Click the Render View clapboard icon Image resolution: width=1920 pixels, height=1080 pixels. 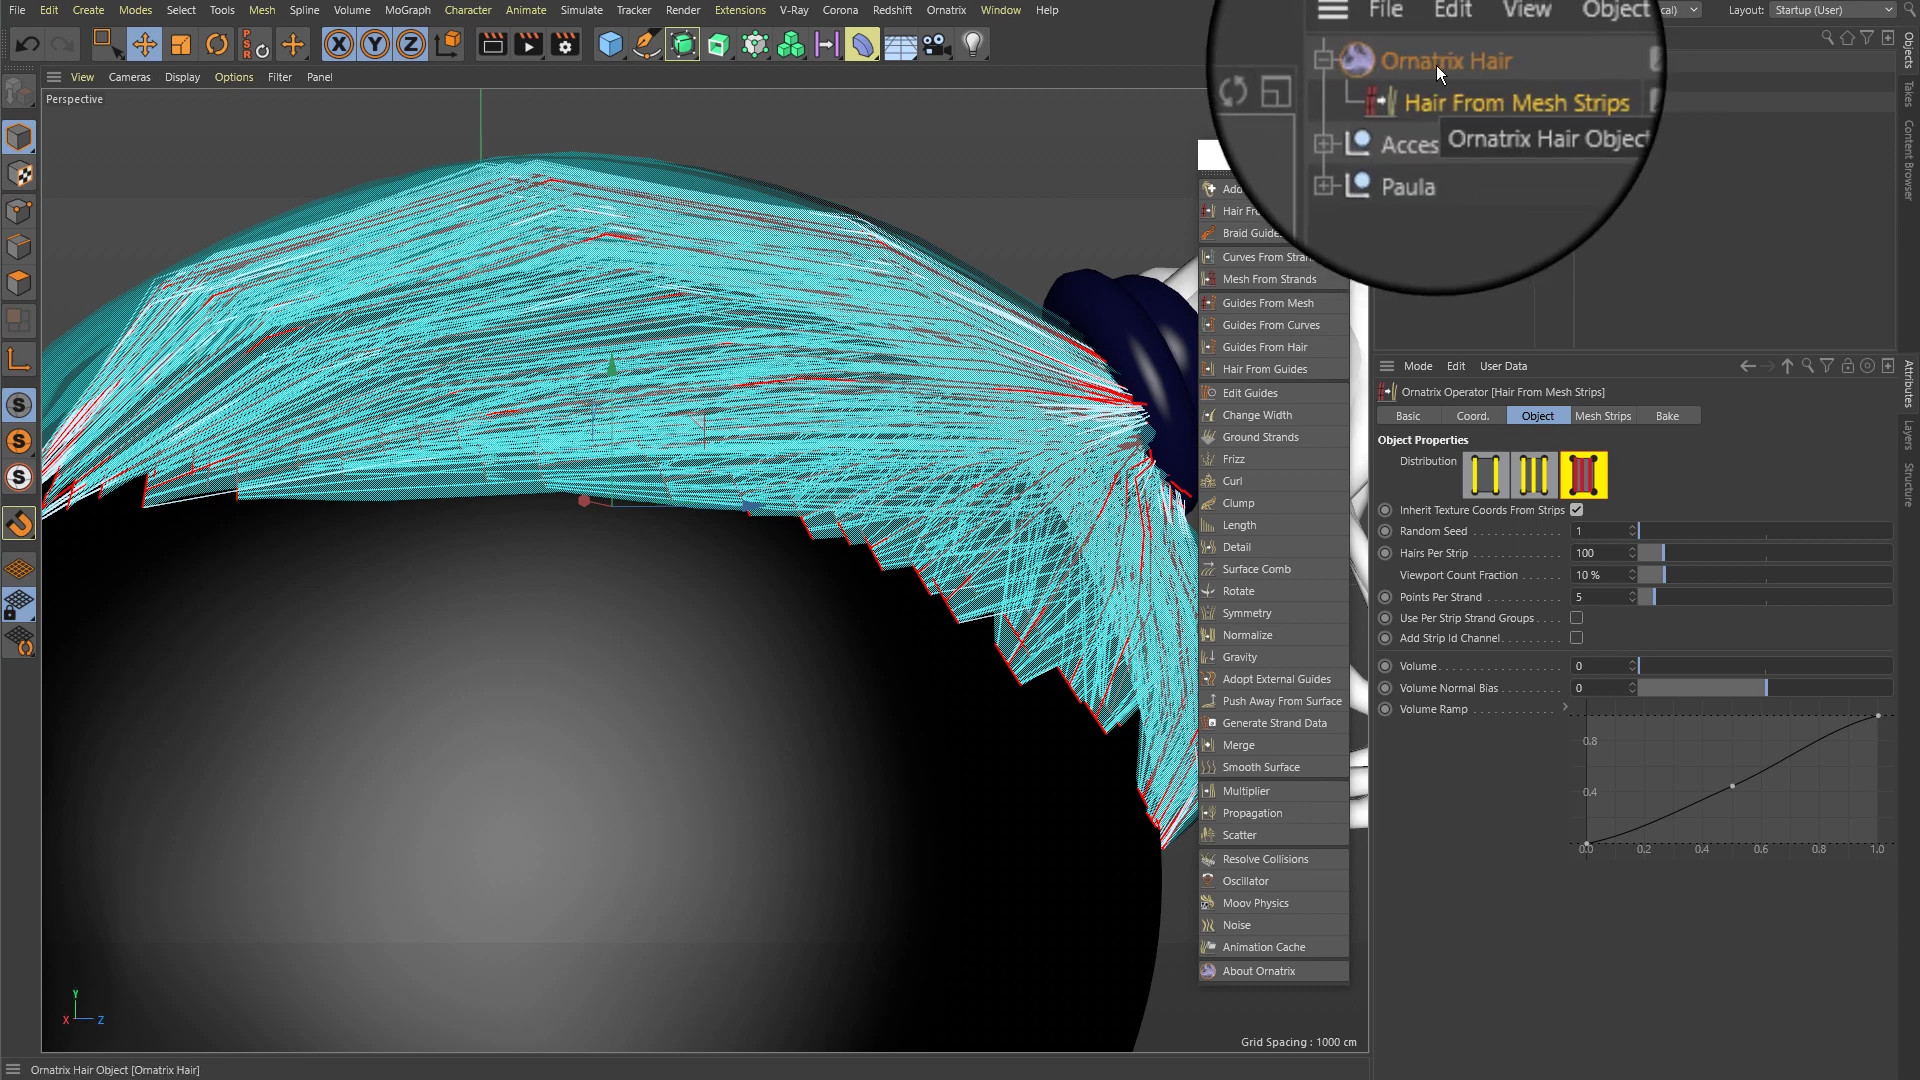click(492, 45)
